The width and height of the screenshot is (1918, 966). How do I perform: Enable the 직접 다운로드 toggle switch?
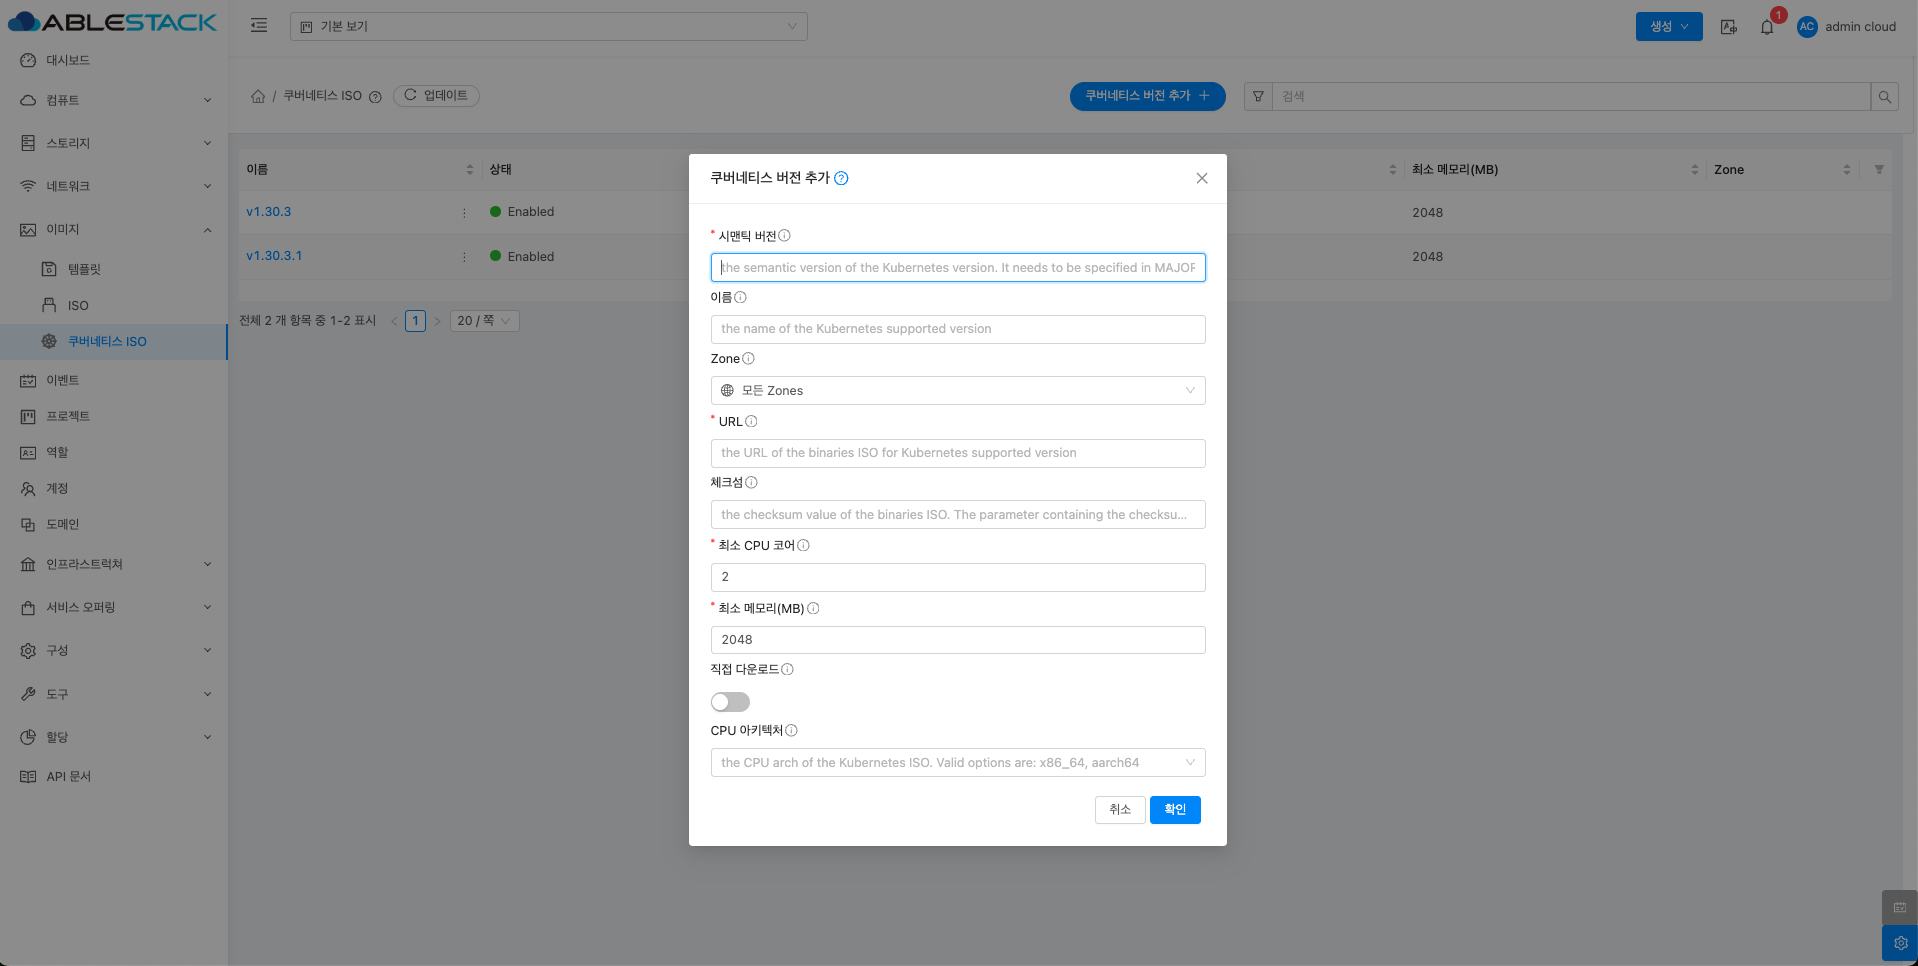tap(730, 702)
